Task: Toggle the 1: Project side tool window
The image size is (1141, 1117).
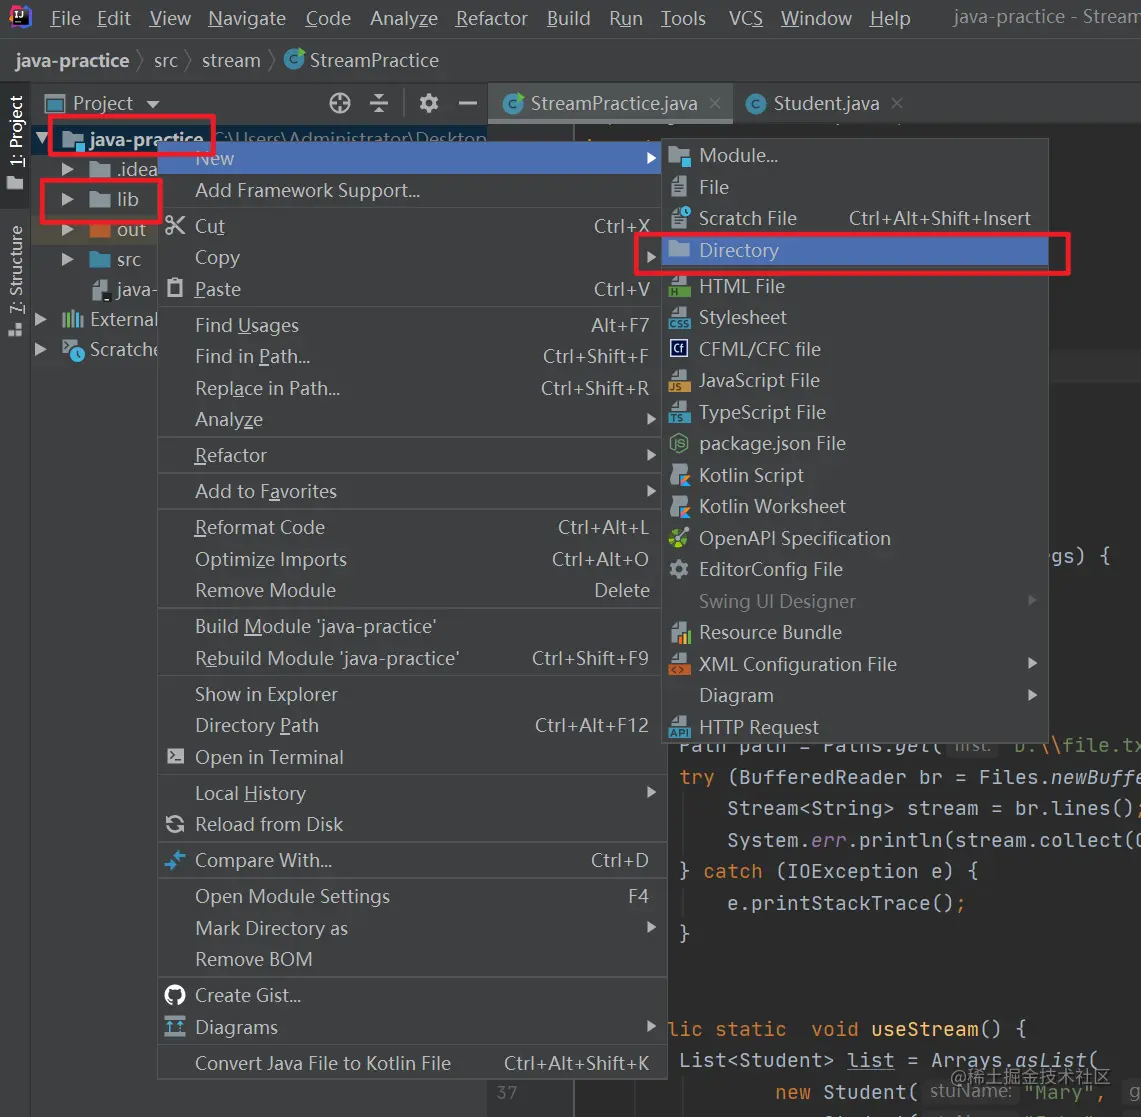Action: point(15,143)
